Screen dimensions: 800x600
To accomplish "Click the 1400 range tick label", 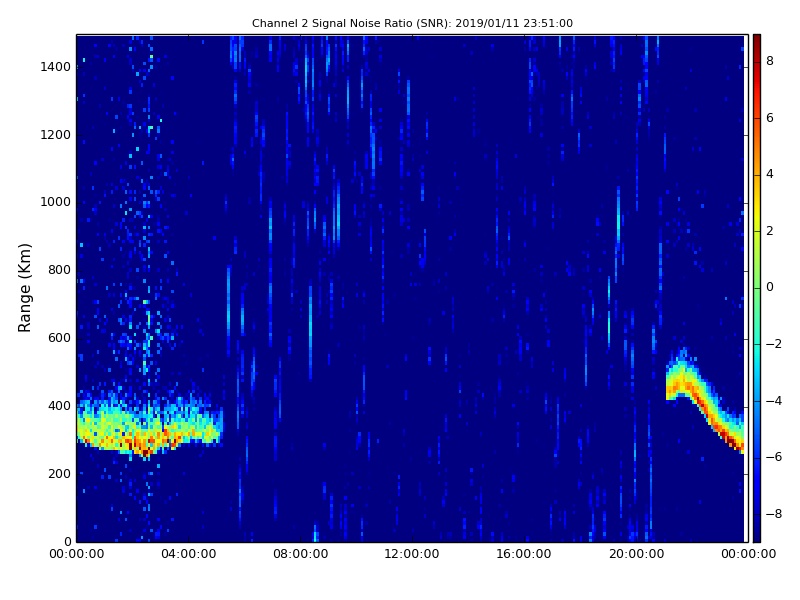I will coord(56,67).
